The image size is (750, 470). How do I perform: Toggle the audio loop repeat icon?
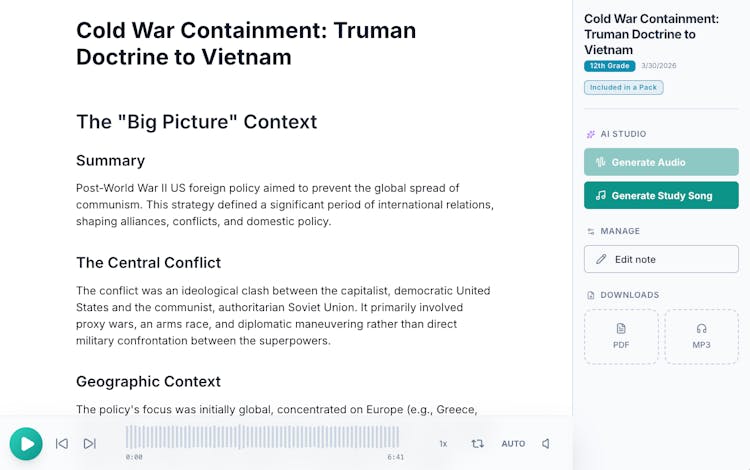(x=478, y=443)
